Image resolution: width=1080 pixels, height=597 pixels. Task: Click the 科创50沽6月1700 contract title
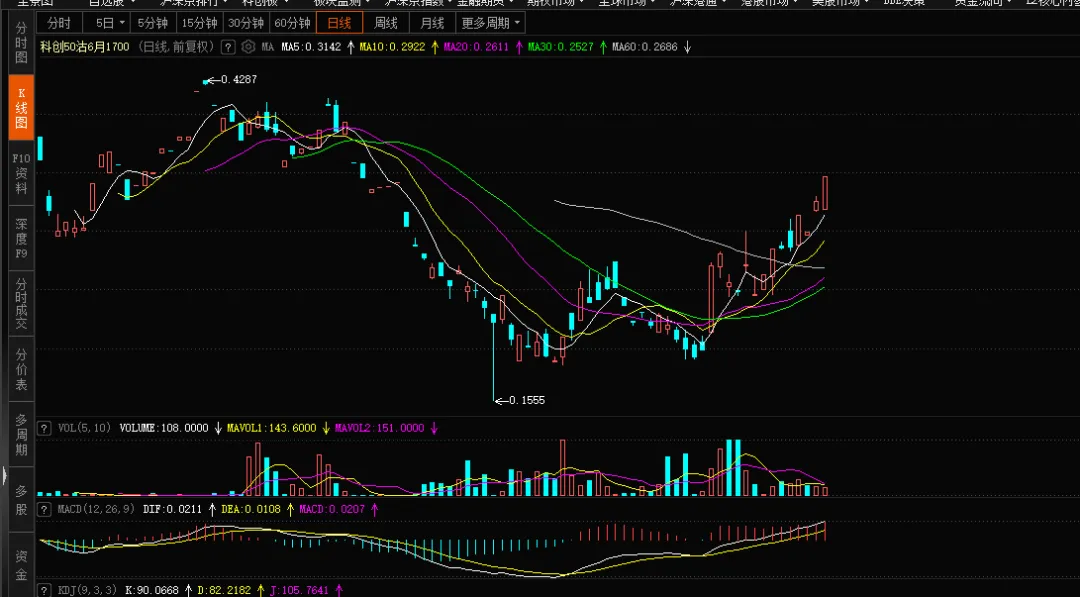85,47
